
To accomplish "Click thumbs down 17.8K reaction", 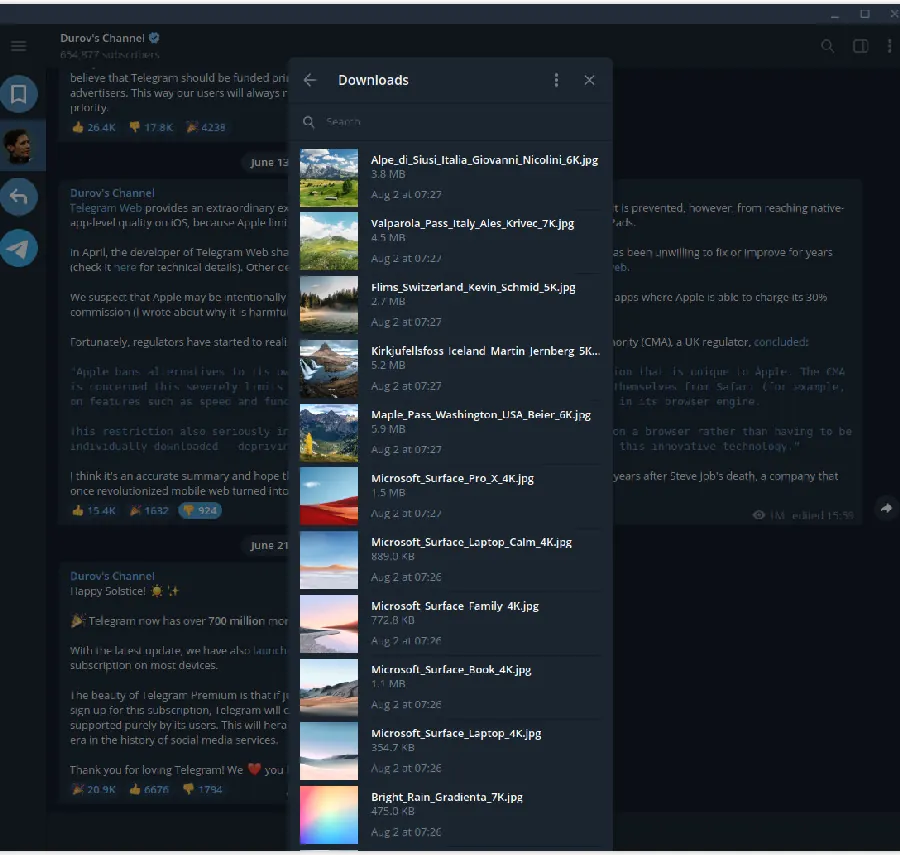I will (151, 127).
